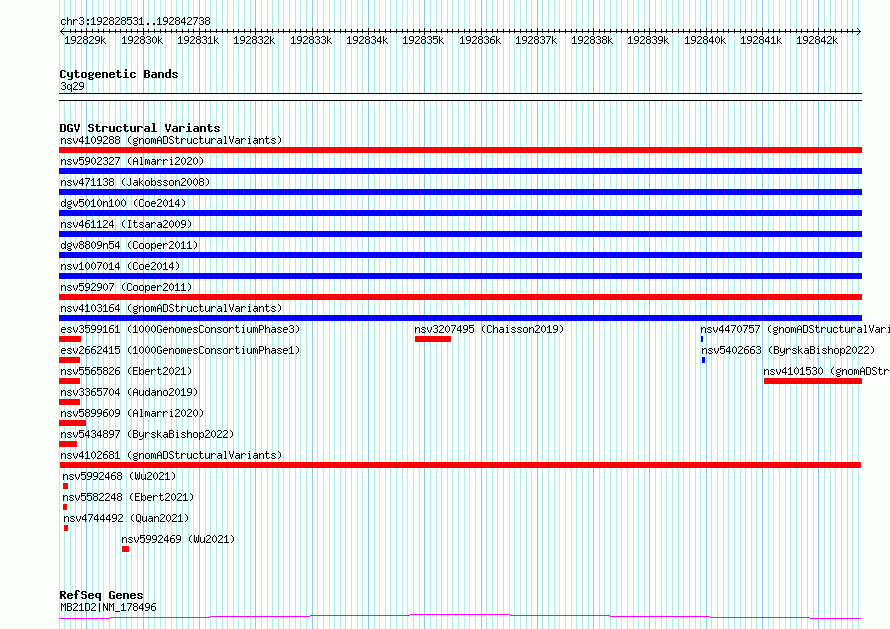The height and width of the screenshot is (629, 890).
Task: Click the RefSeq Genes track title
Action: (102, 595)
